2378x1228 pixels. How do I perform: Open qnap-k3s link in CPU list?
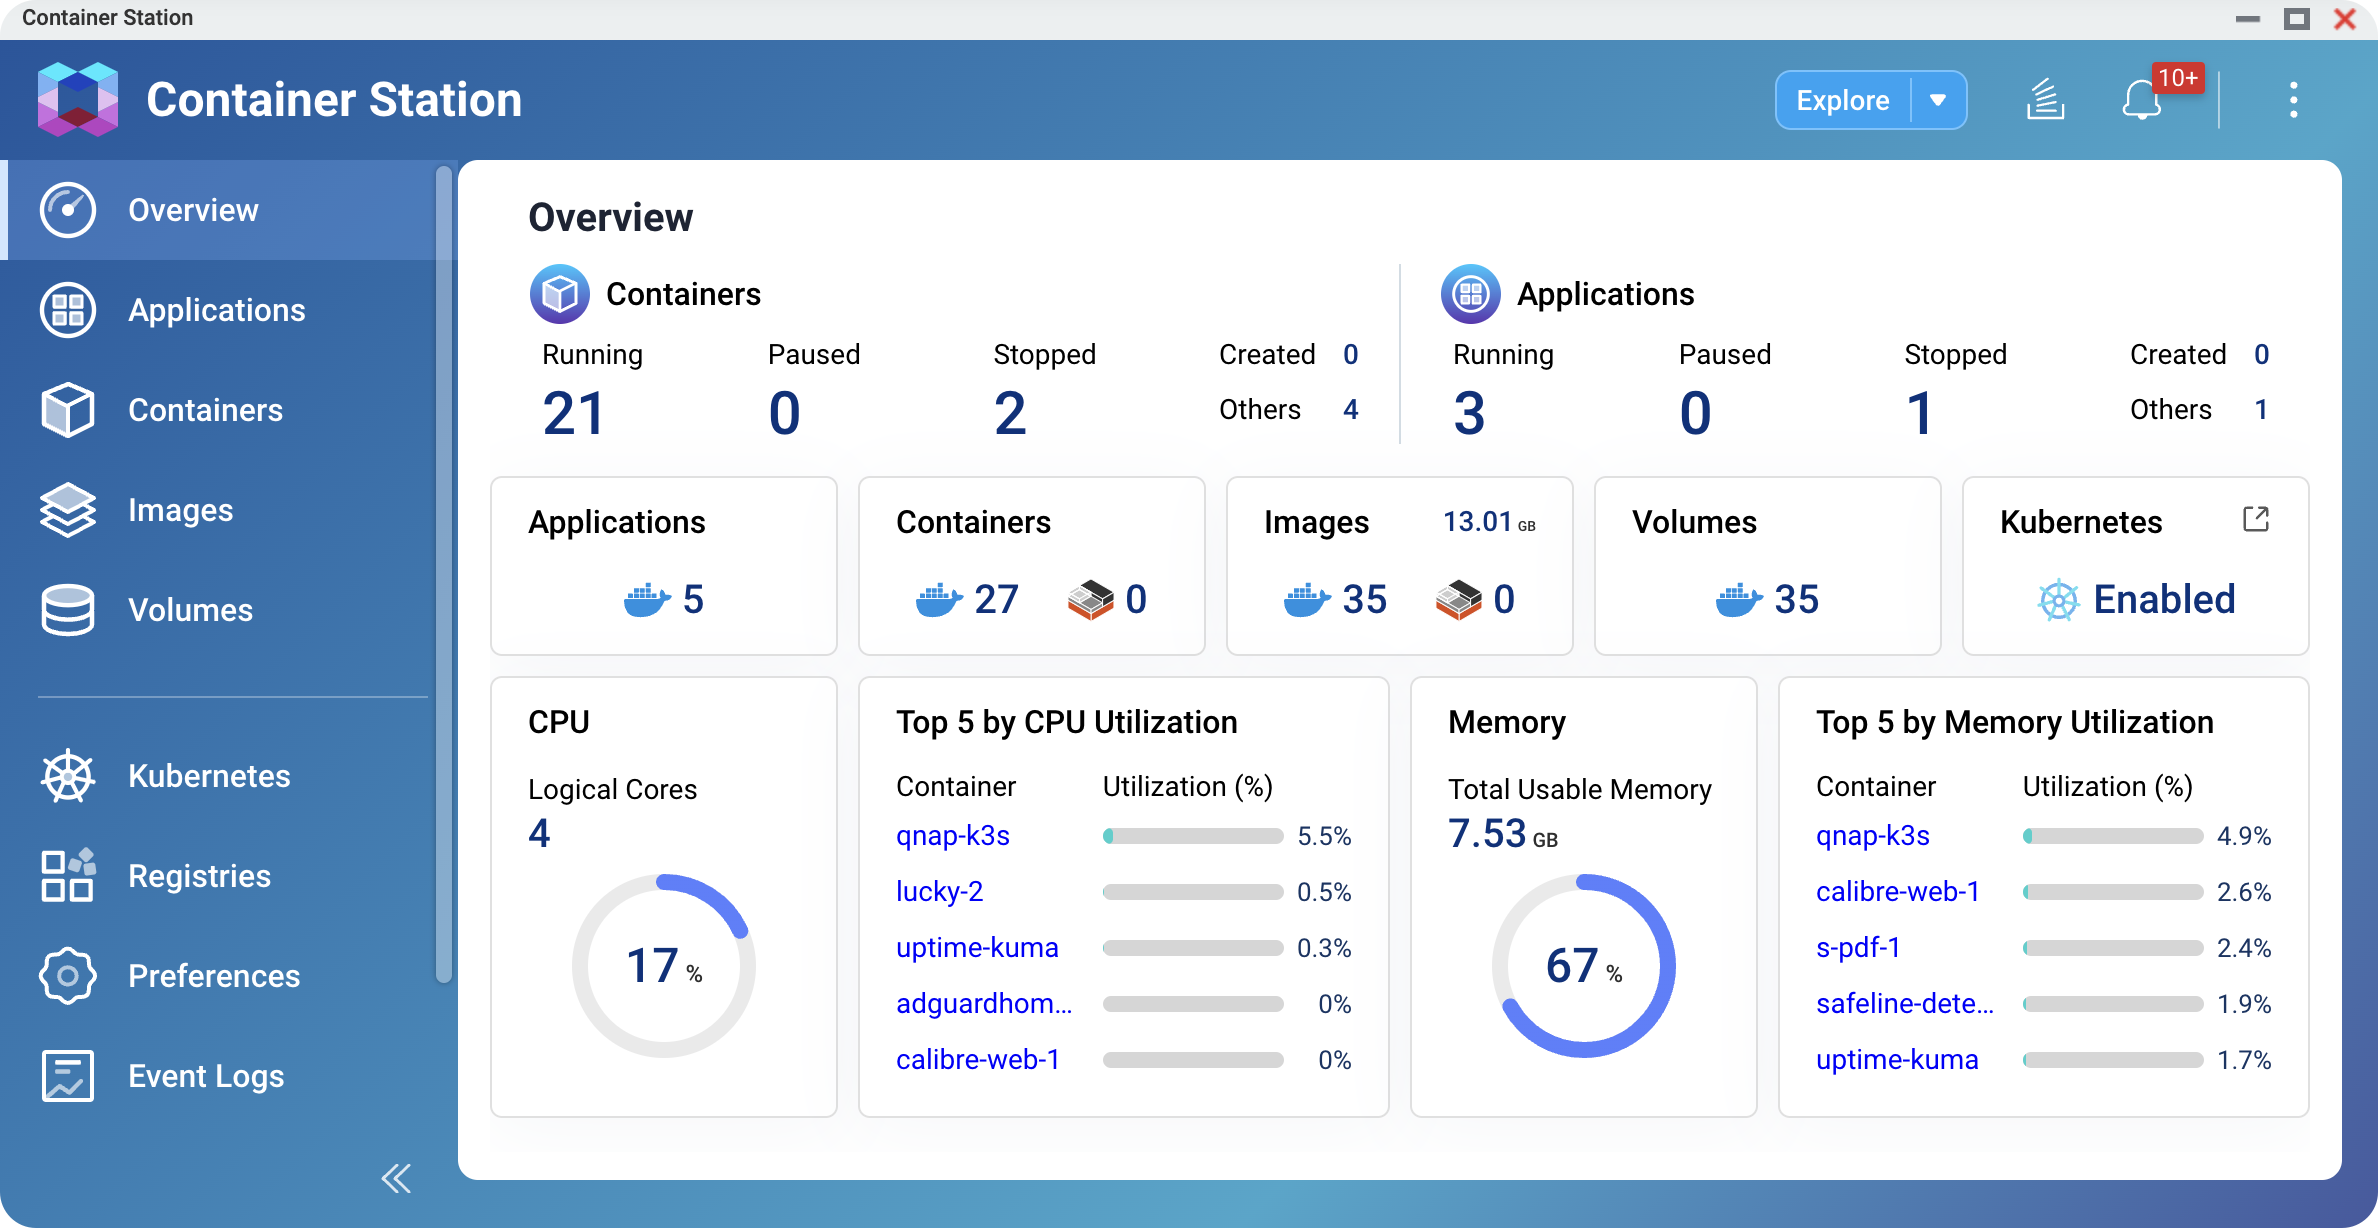coord(953,836)
